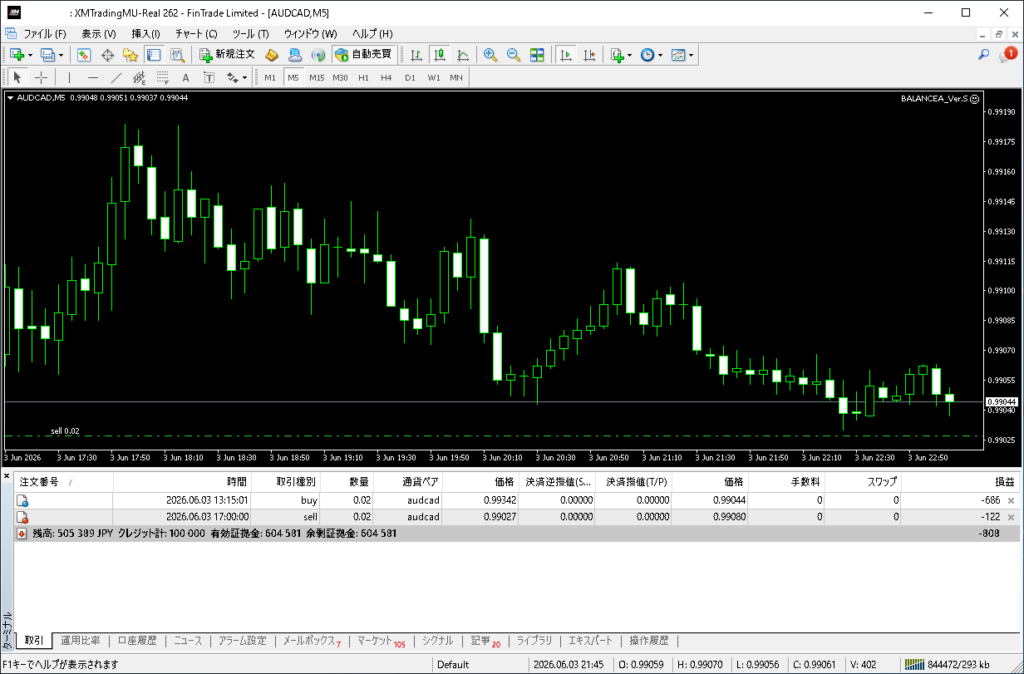The image size is (1024, 674).
Task: Close the sell audcad order with X
Action: (x=1011, y=517)
